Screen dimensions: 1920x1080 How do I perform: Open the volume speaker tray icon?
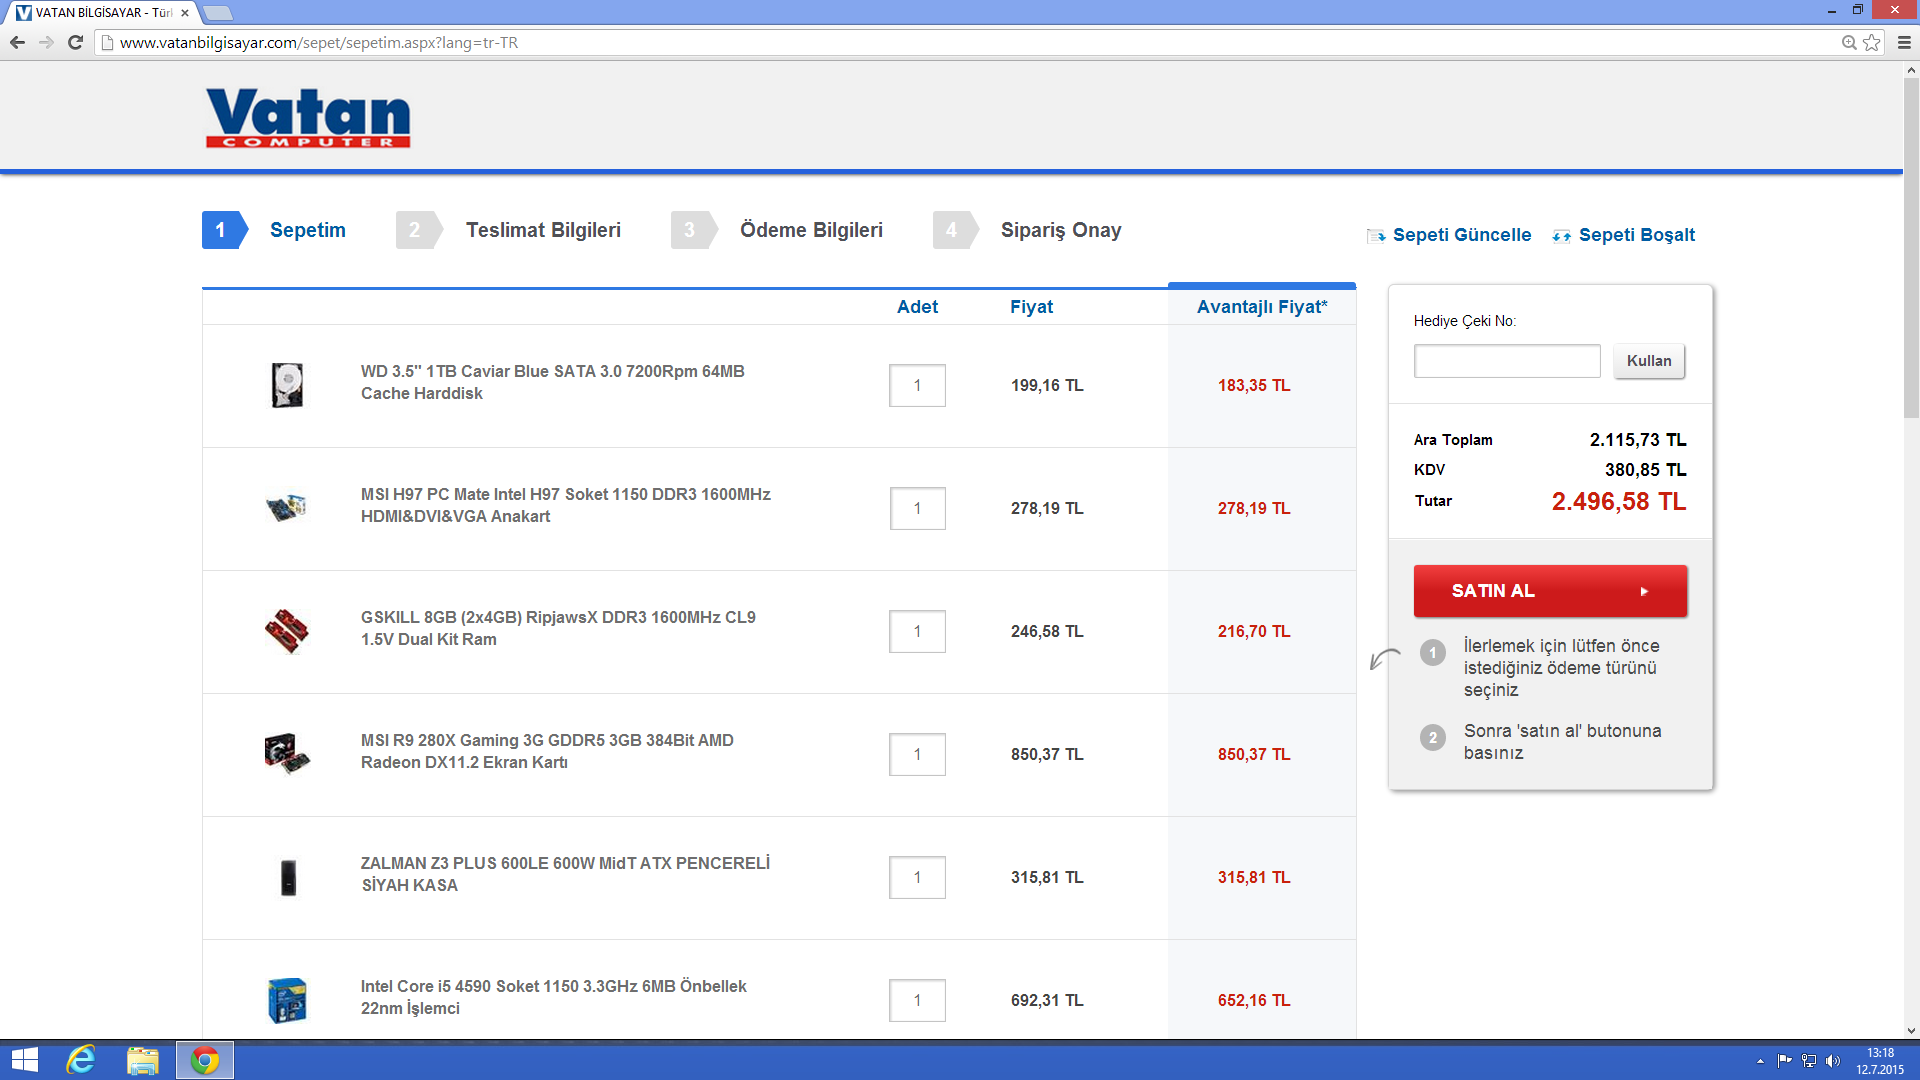1833,1061
